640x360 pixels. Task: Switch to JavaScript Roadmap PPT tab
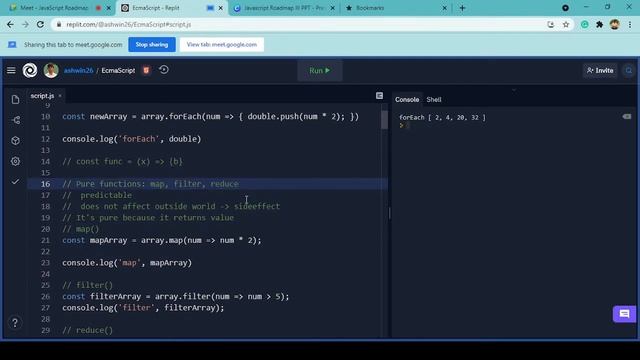(284, 8)
